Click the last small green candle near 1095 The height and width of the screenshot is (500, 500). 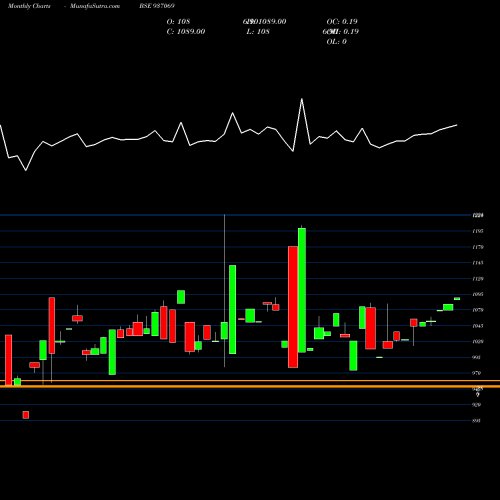(x=457, y=299)
